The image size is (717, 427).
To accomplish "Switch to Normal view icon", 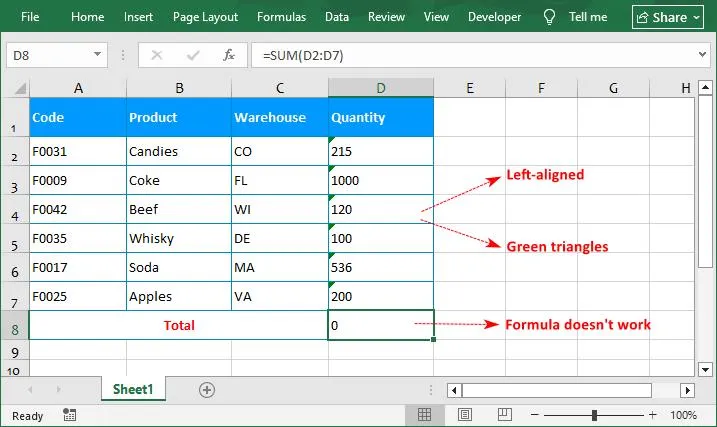I will tap(424, 415).
